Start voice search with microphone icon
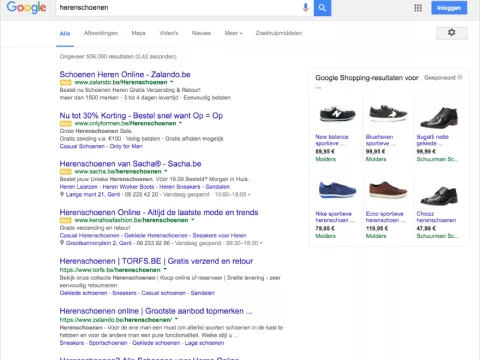 click(x=305, y=7)
